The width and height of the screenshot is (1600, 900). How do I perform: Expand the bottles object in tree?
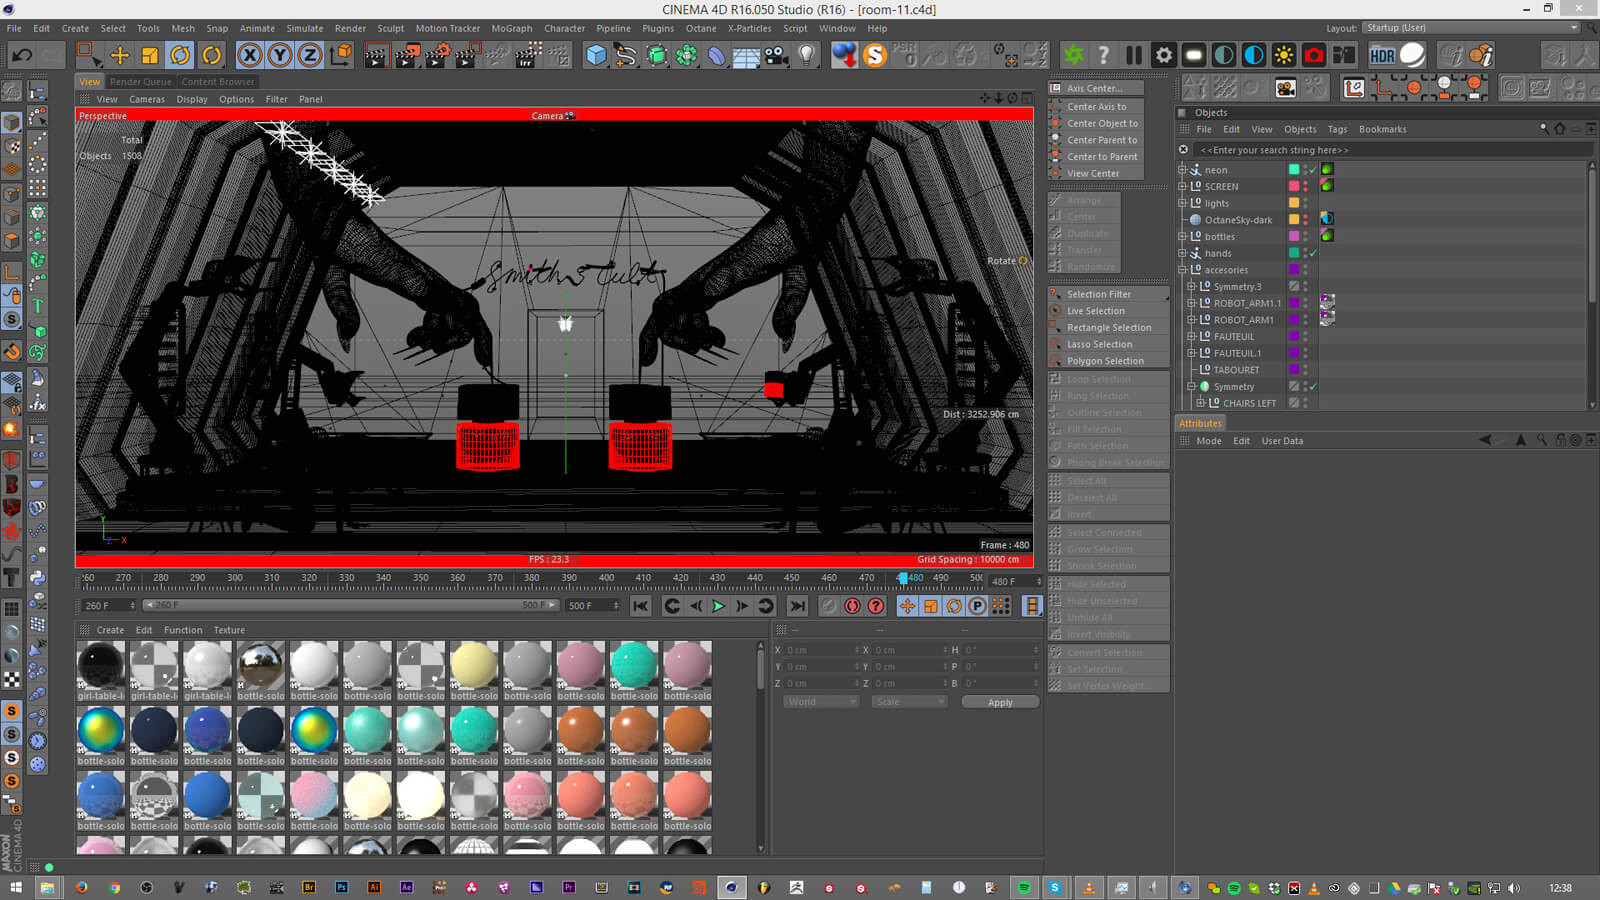[x=1182, y=237]
